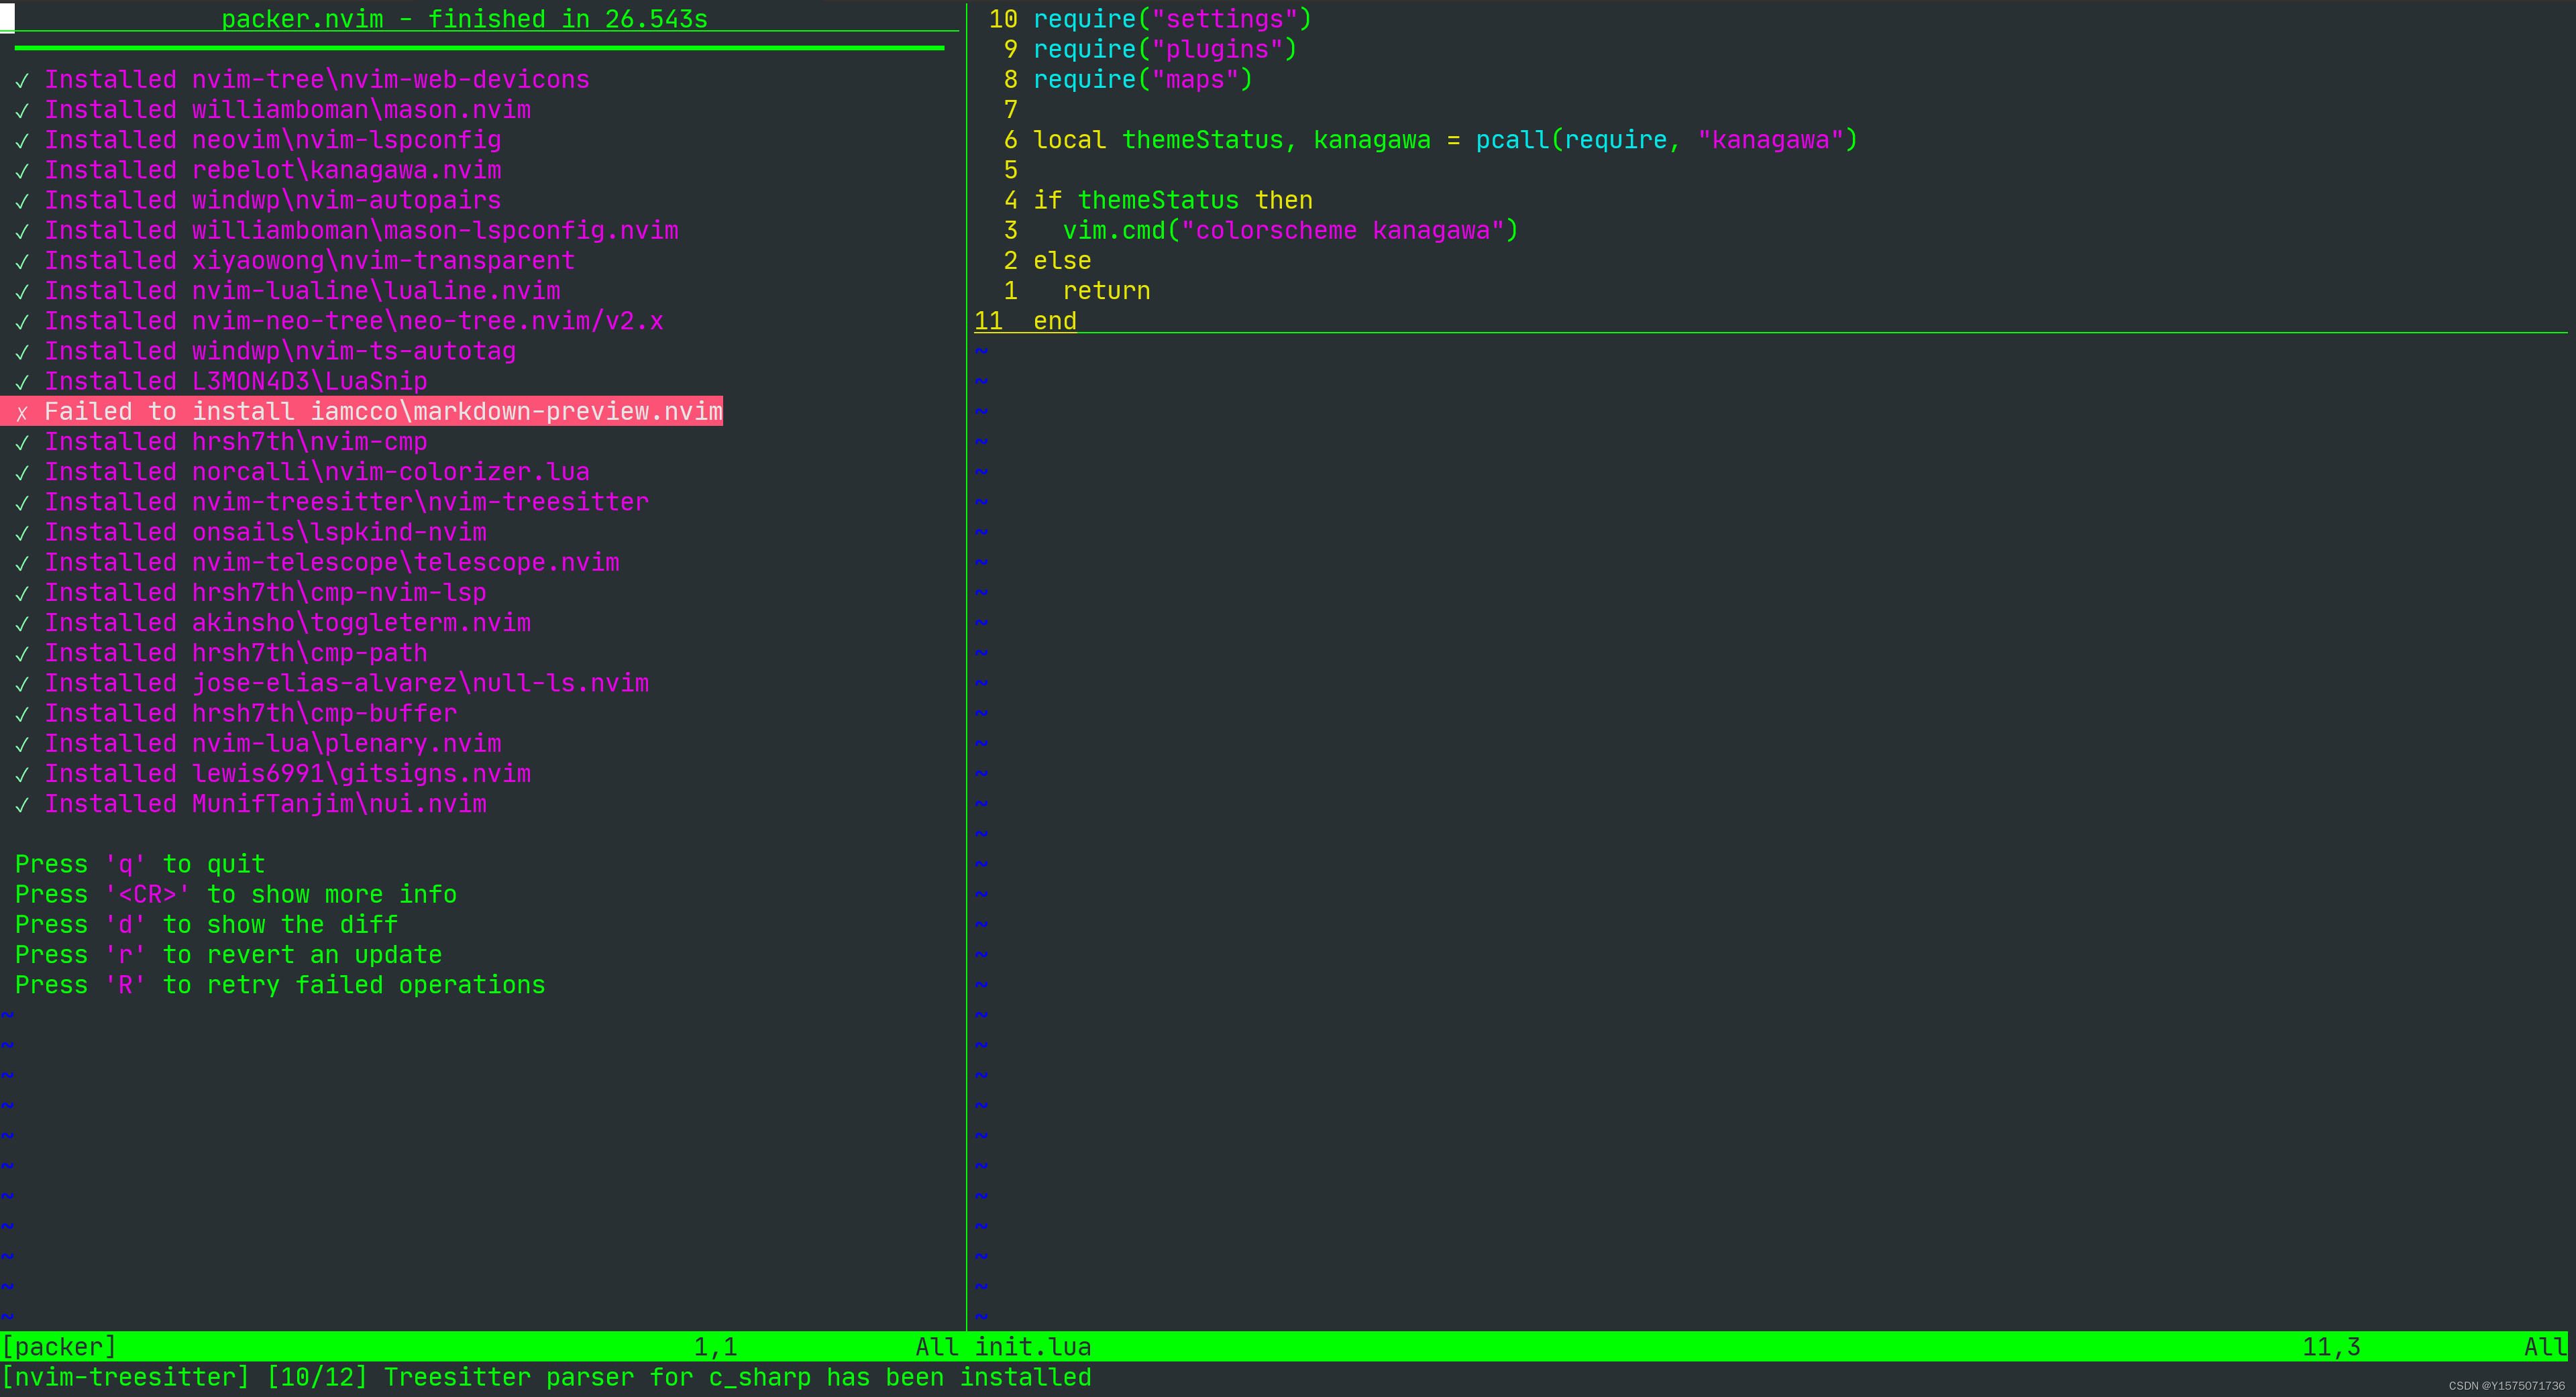Click the checkmark beside lualine.nvim
2576x1397 pixels.
(22, 292)
